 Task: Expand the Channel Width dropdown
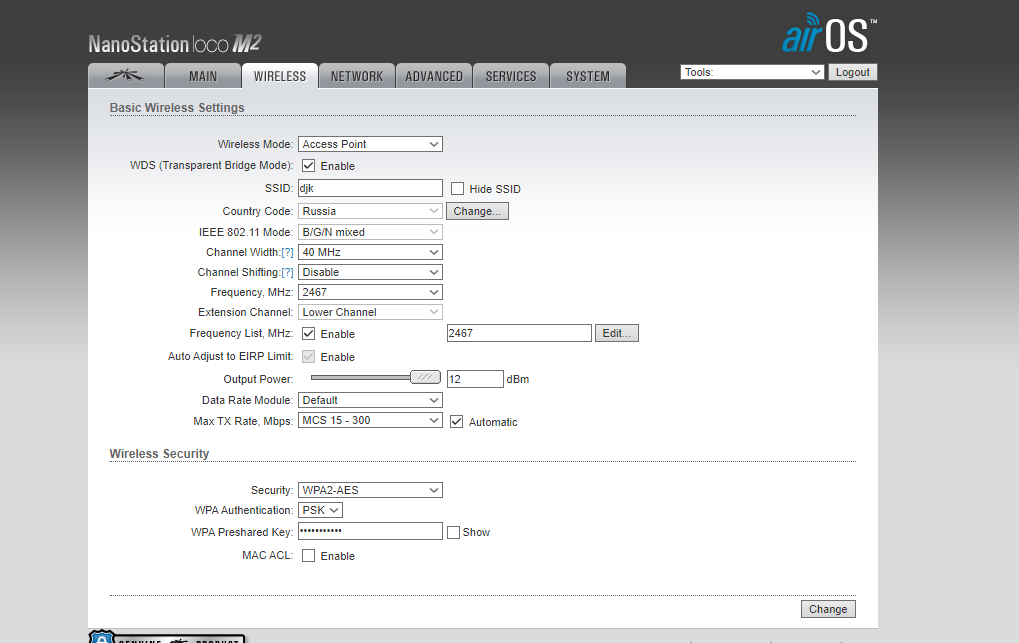pos(370,252)
